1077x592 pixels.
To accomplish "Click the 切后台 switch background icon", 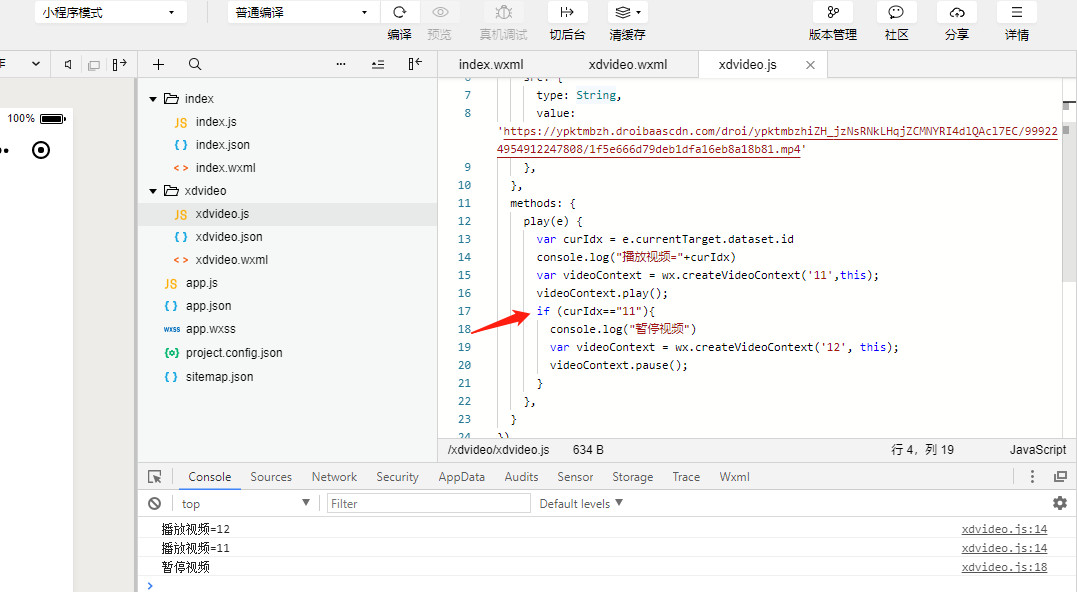I will [x=567, y=12].
